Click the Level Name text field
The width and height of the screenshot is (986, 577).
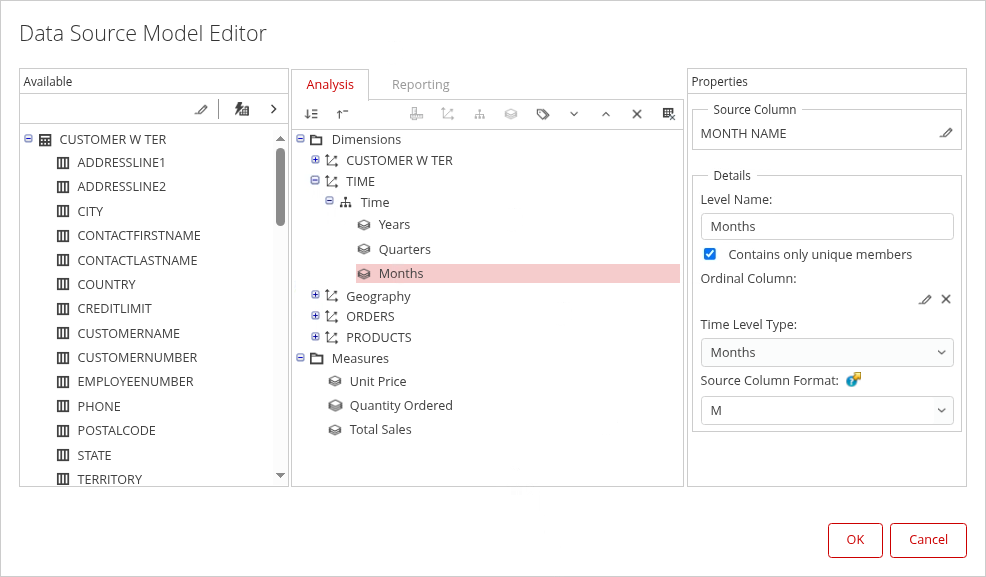[x=826, y=226]
